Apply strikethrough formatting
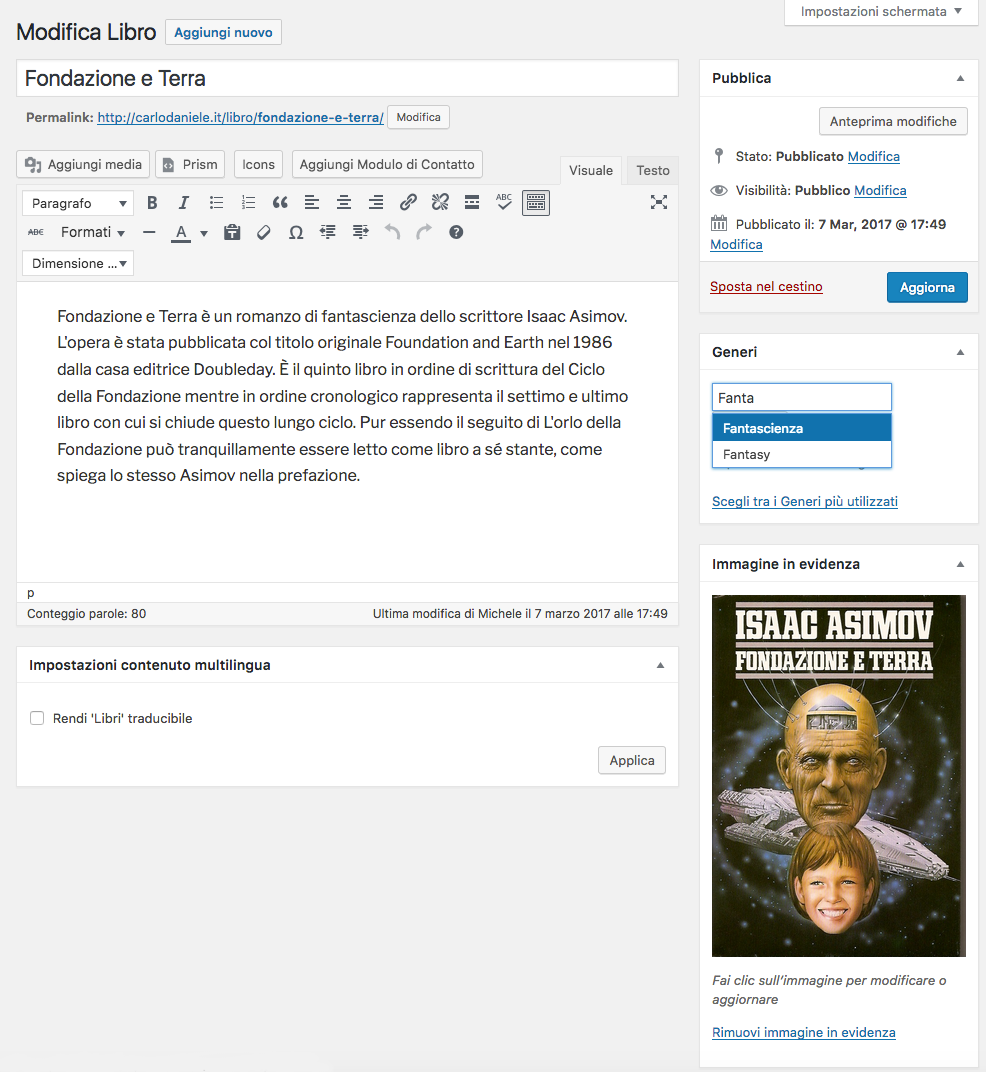This screenshot has height=1072, width=986. tap(36, 232)
